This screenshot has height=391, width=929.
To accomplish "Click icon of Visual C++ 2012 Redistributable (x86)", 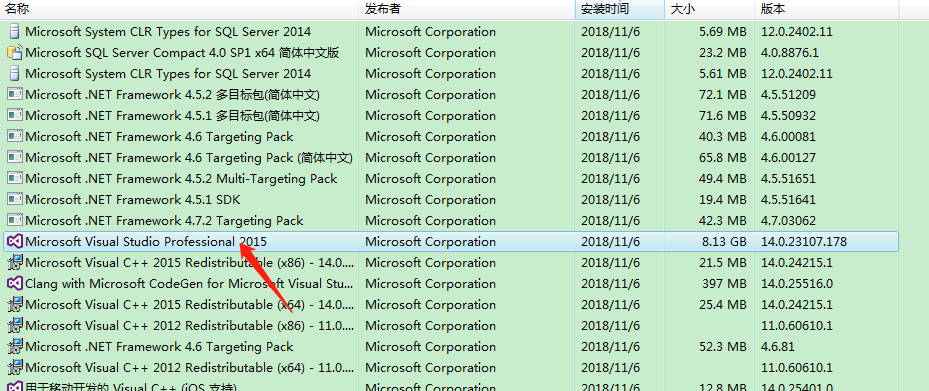I will [x=14, y=325].
